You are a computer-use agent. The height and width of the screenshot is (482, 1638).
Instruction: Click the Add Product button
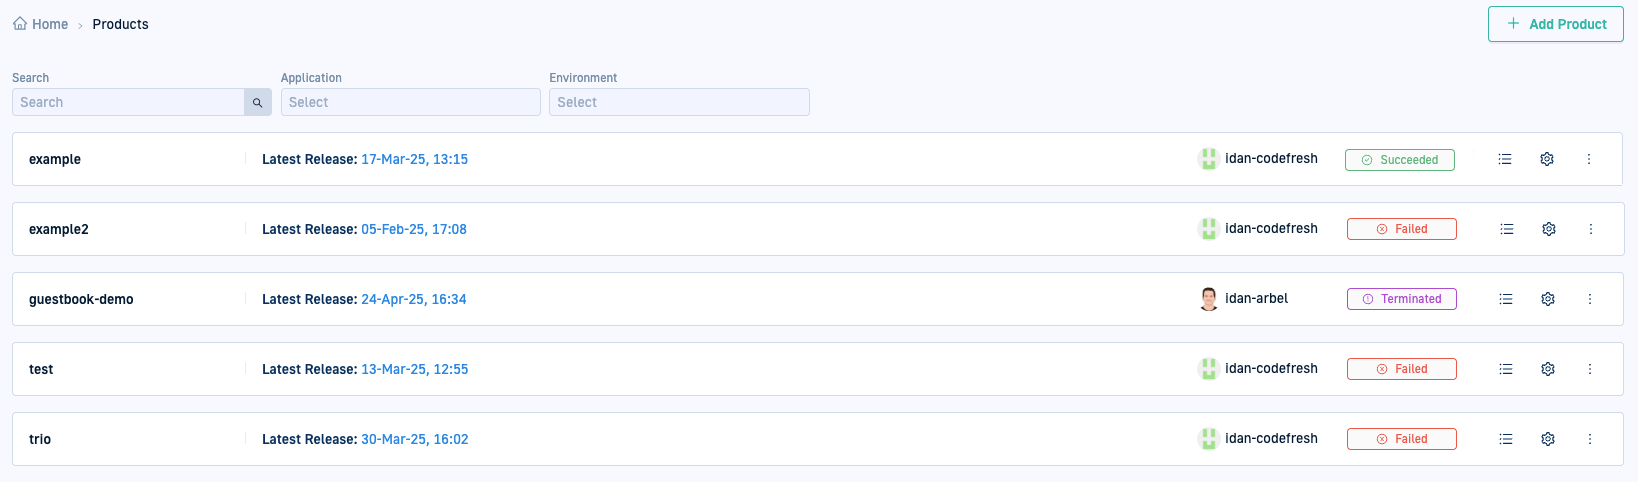point(1555,24)
